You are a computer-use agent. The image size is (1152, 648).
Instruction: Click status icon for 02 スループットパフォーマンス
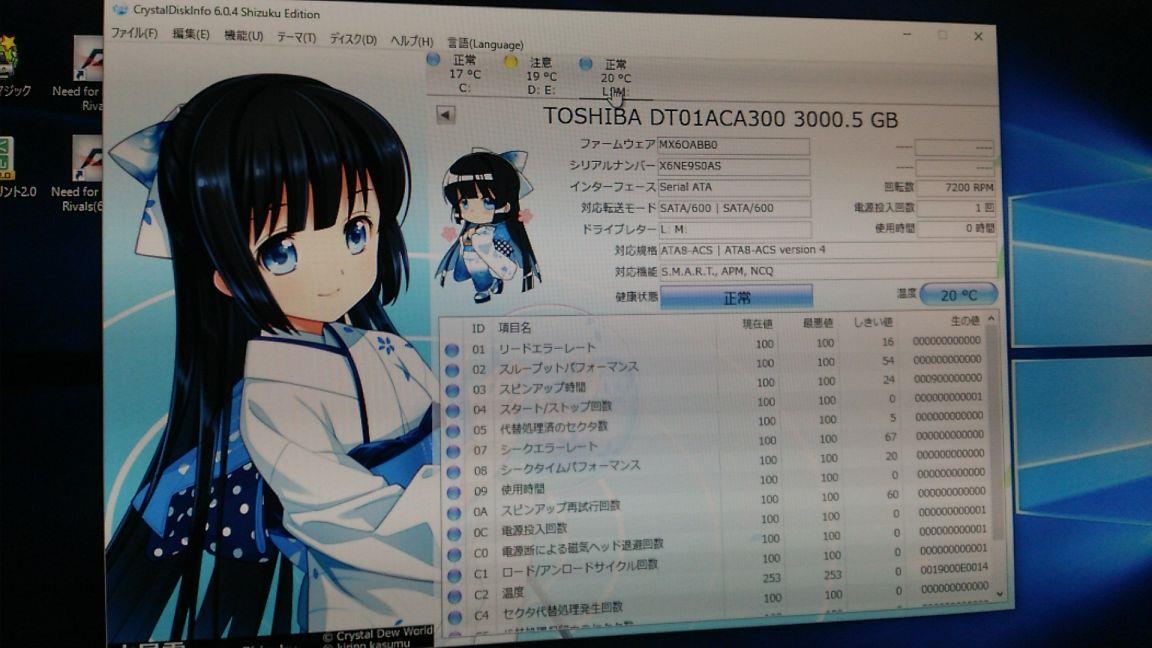click(453, 370)
